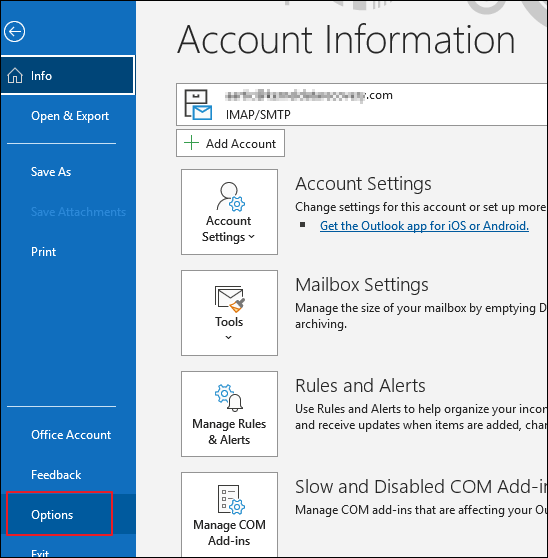The width and height of the screenshot is (548, 558).
Task: Click the Account Settings person-gear icon
Action: pos(230,196)
